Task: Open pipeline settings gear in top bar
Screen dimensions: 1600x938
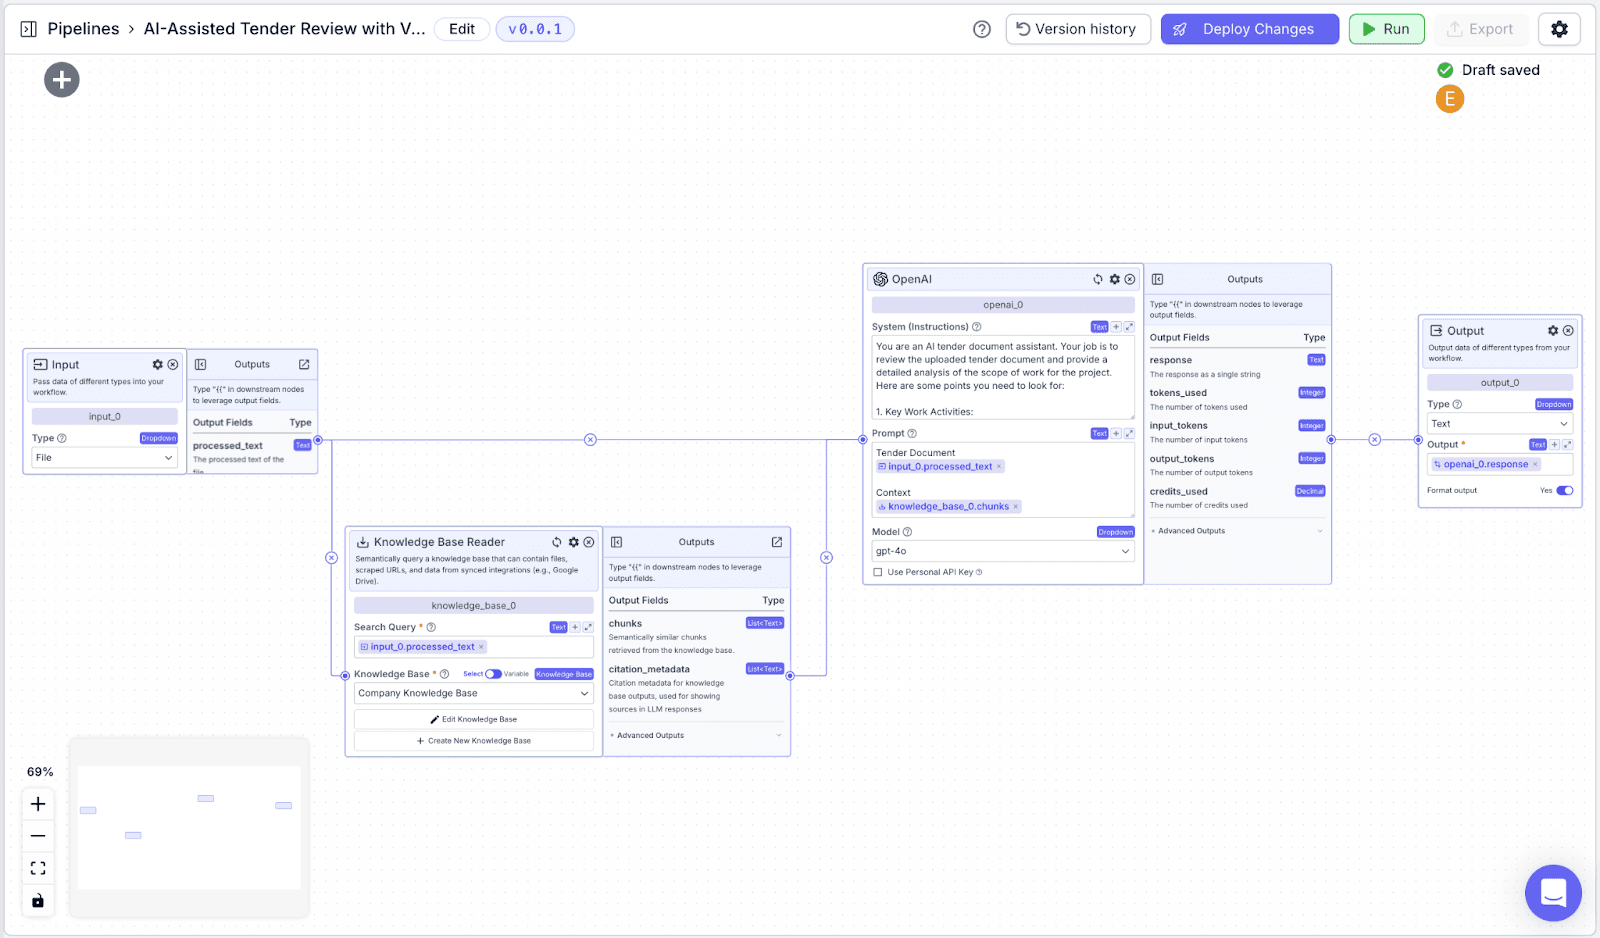Action: click(x=1559, y=29)
